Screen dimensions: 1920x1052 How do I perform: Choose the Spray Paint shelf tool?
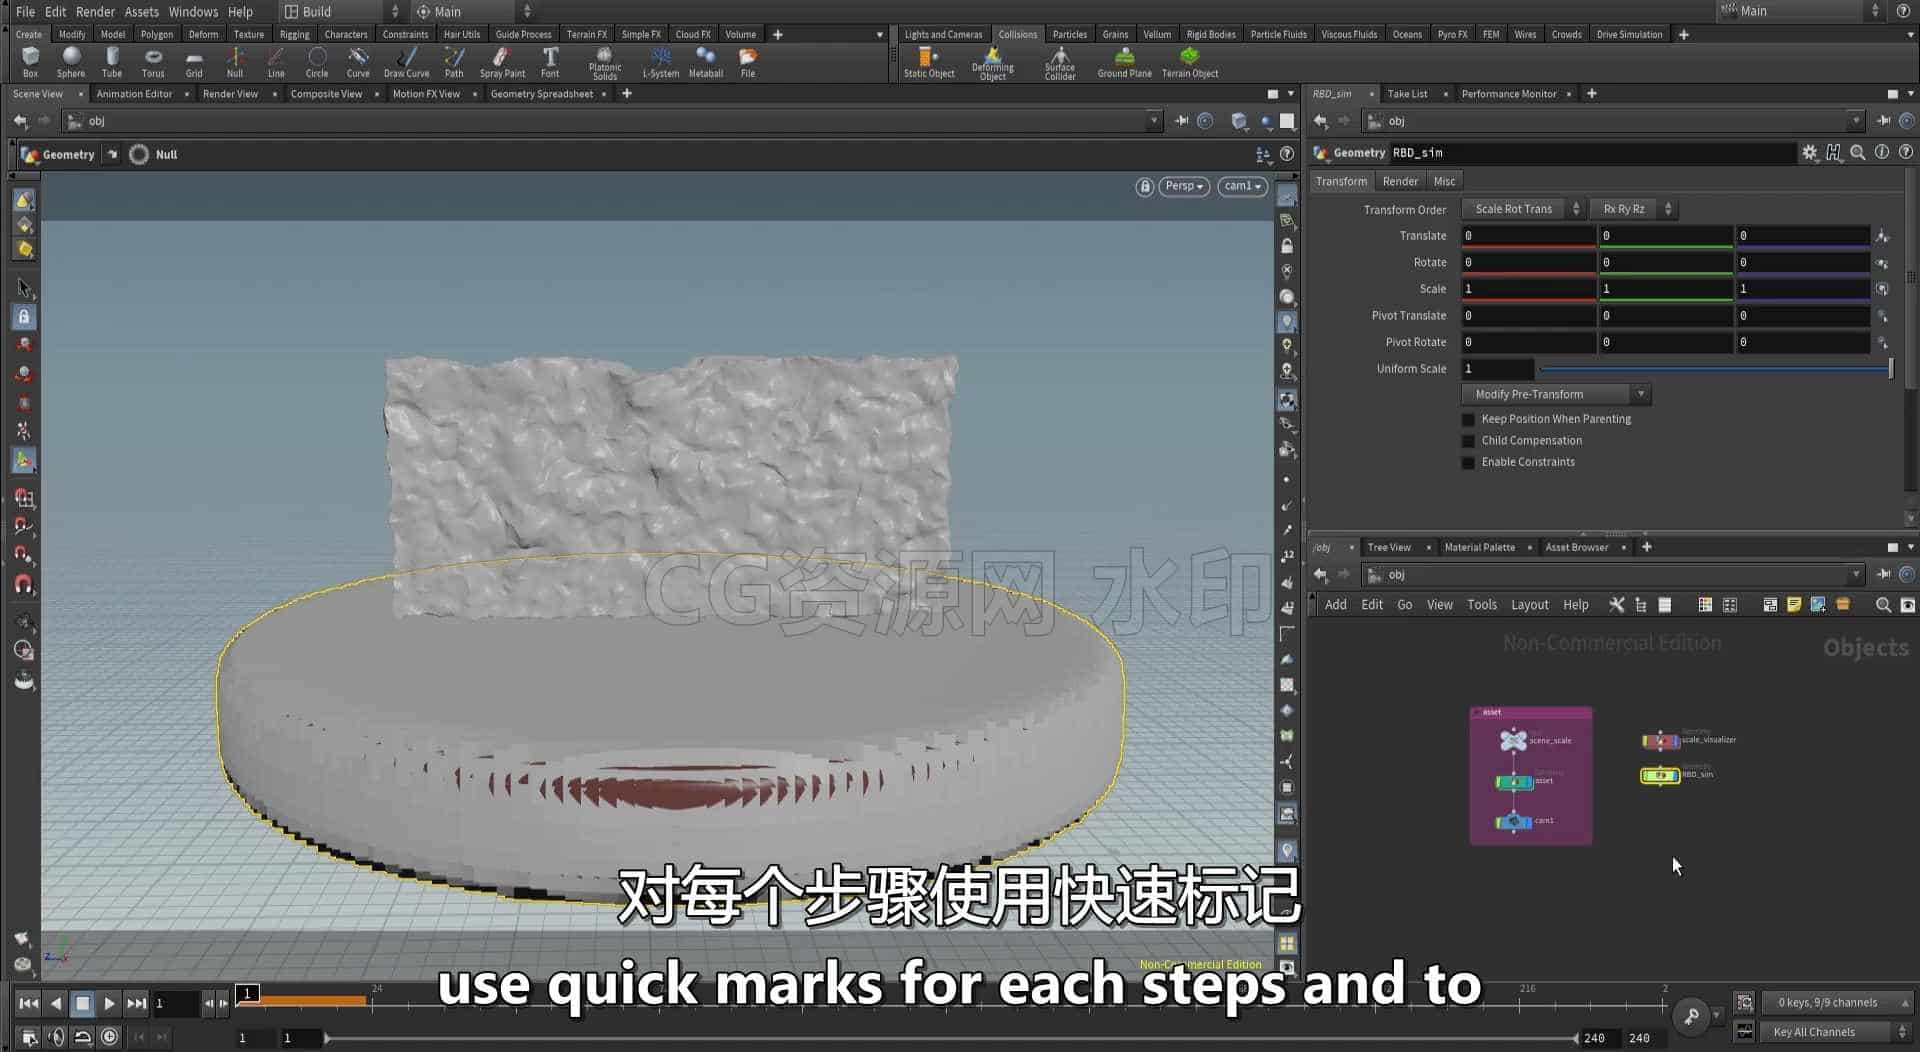(x=502, y=62)
